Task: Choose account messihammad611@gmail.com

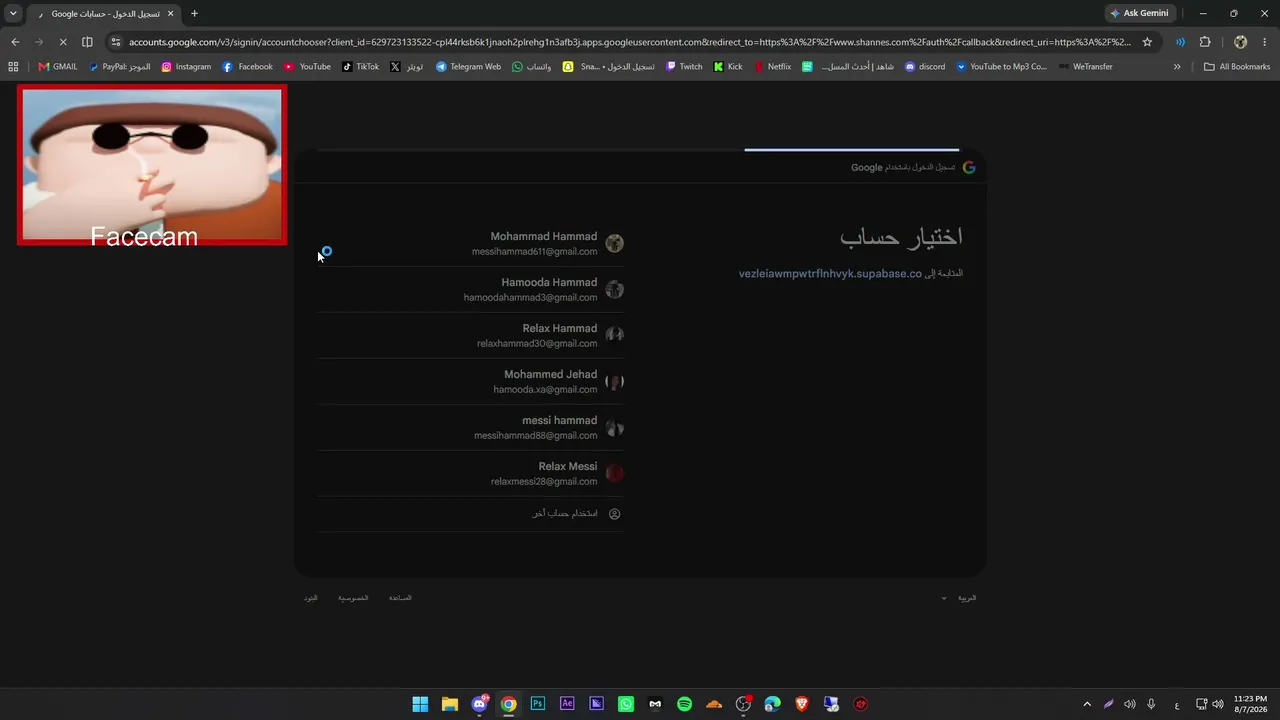Action: pyautogui.click(x=470, y=243)
